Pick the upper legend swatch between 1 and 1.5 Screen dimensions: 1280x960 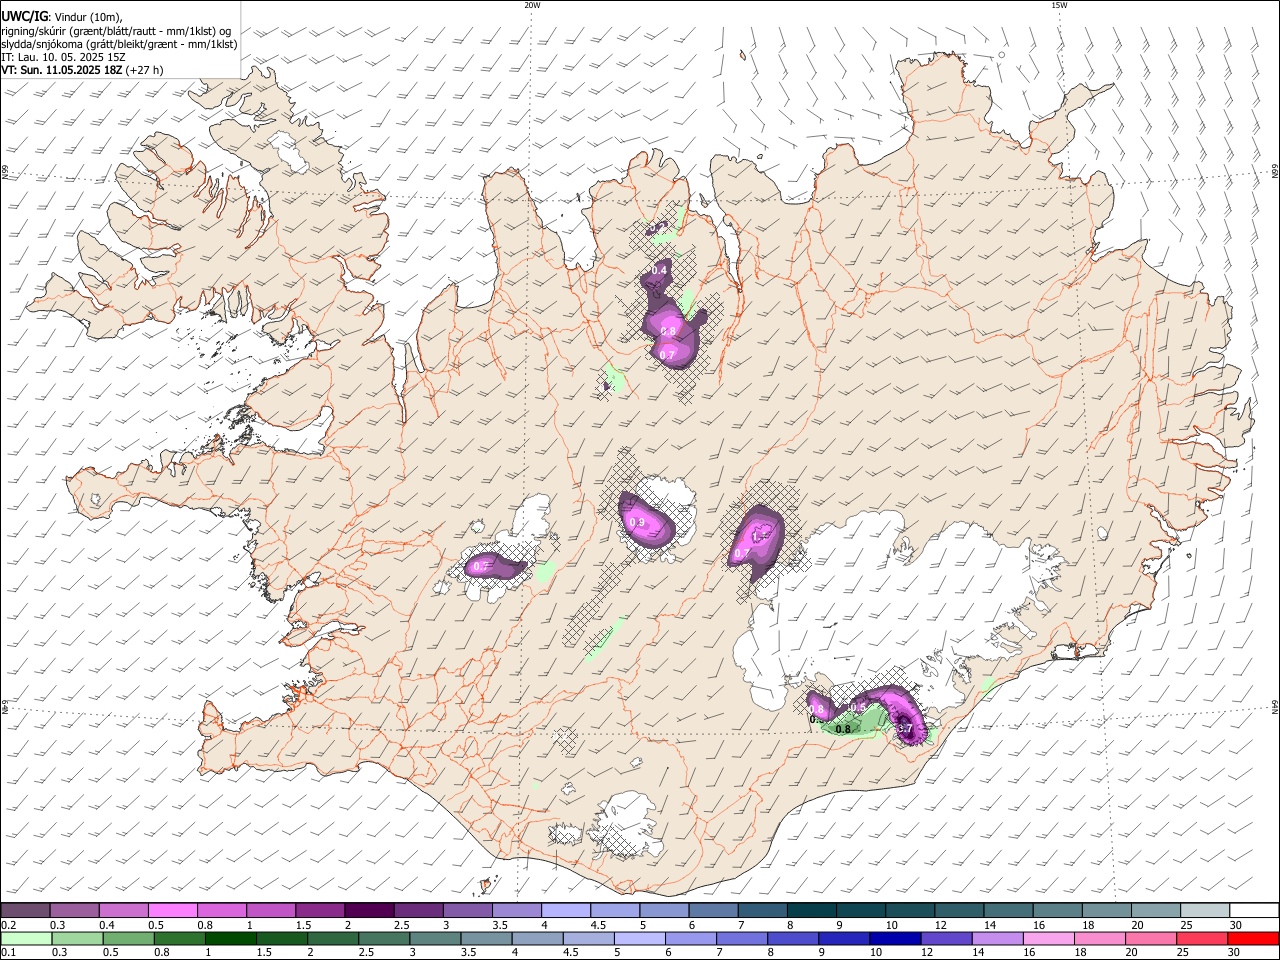[270, 910]
